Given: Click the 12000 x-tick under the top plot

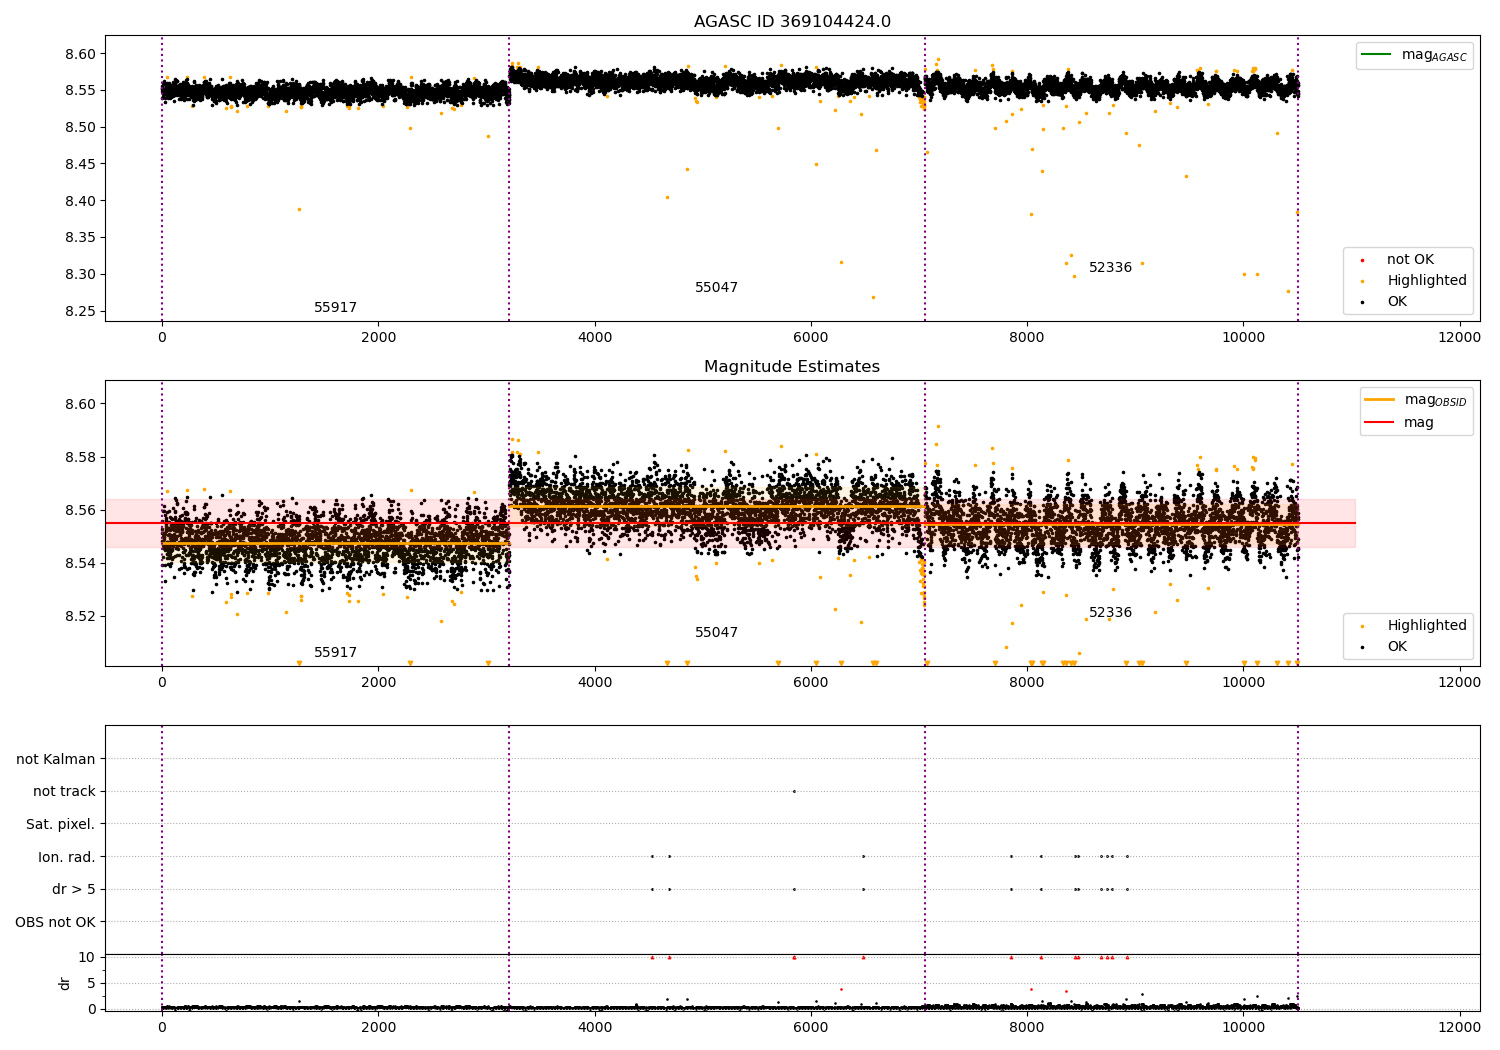Looking at the screenshot, I should [x=1459, y=338].
